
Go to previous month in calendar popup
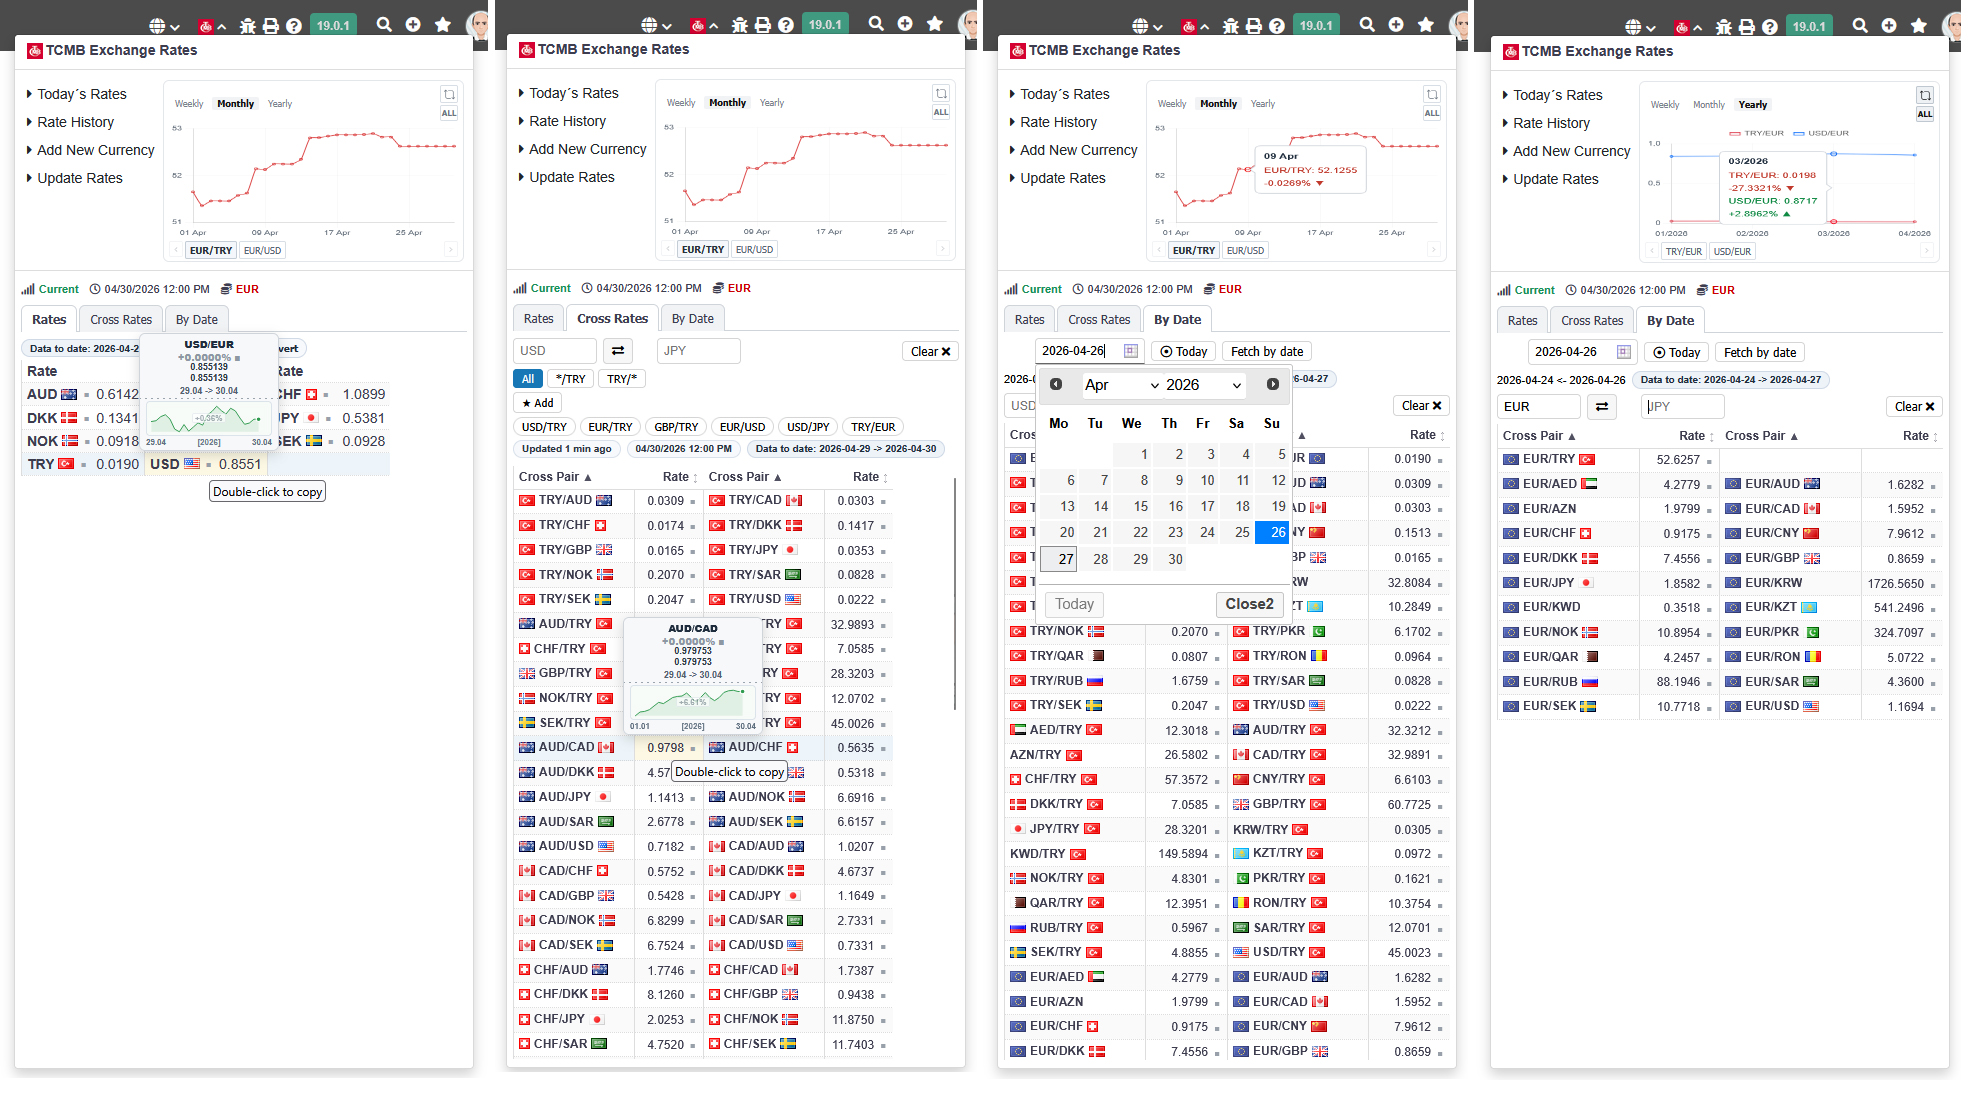point(1056,384)
